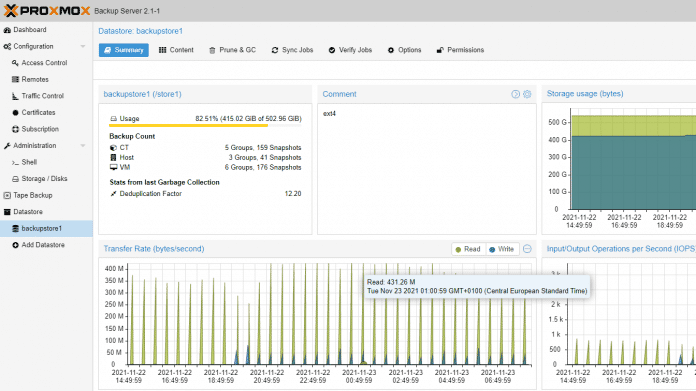Collapse the Administration section arrow

83,146
